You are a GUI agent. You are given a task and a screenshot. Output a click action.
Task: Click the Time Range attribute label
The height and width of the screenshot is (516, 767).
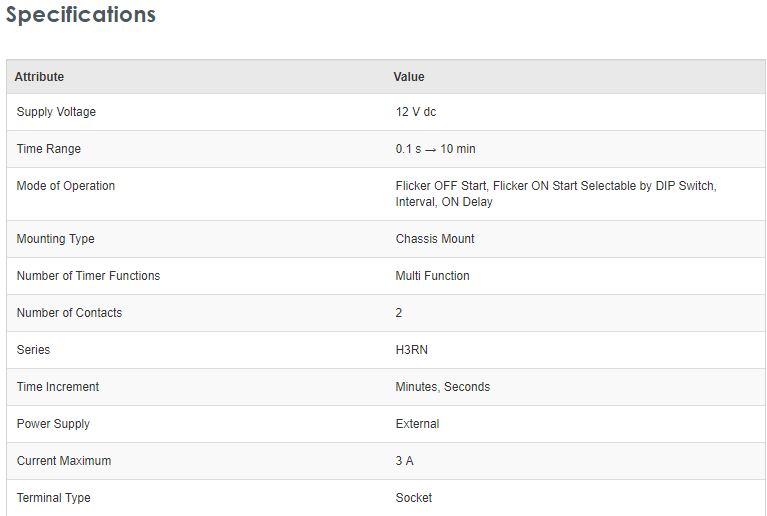click(x=49, y=149)
